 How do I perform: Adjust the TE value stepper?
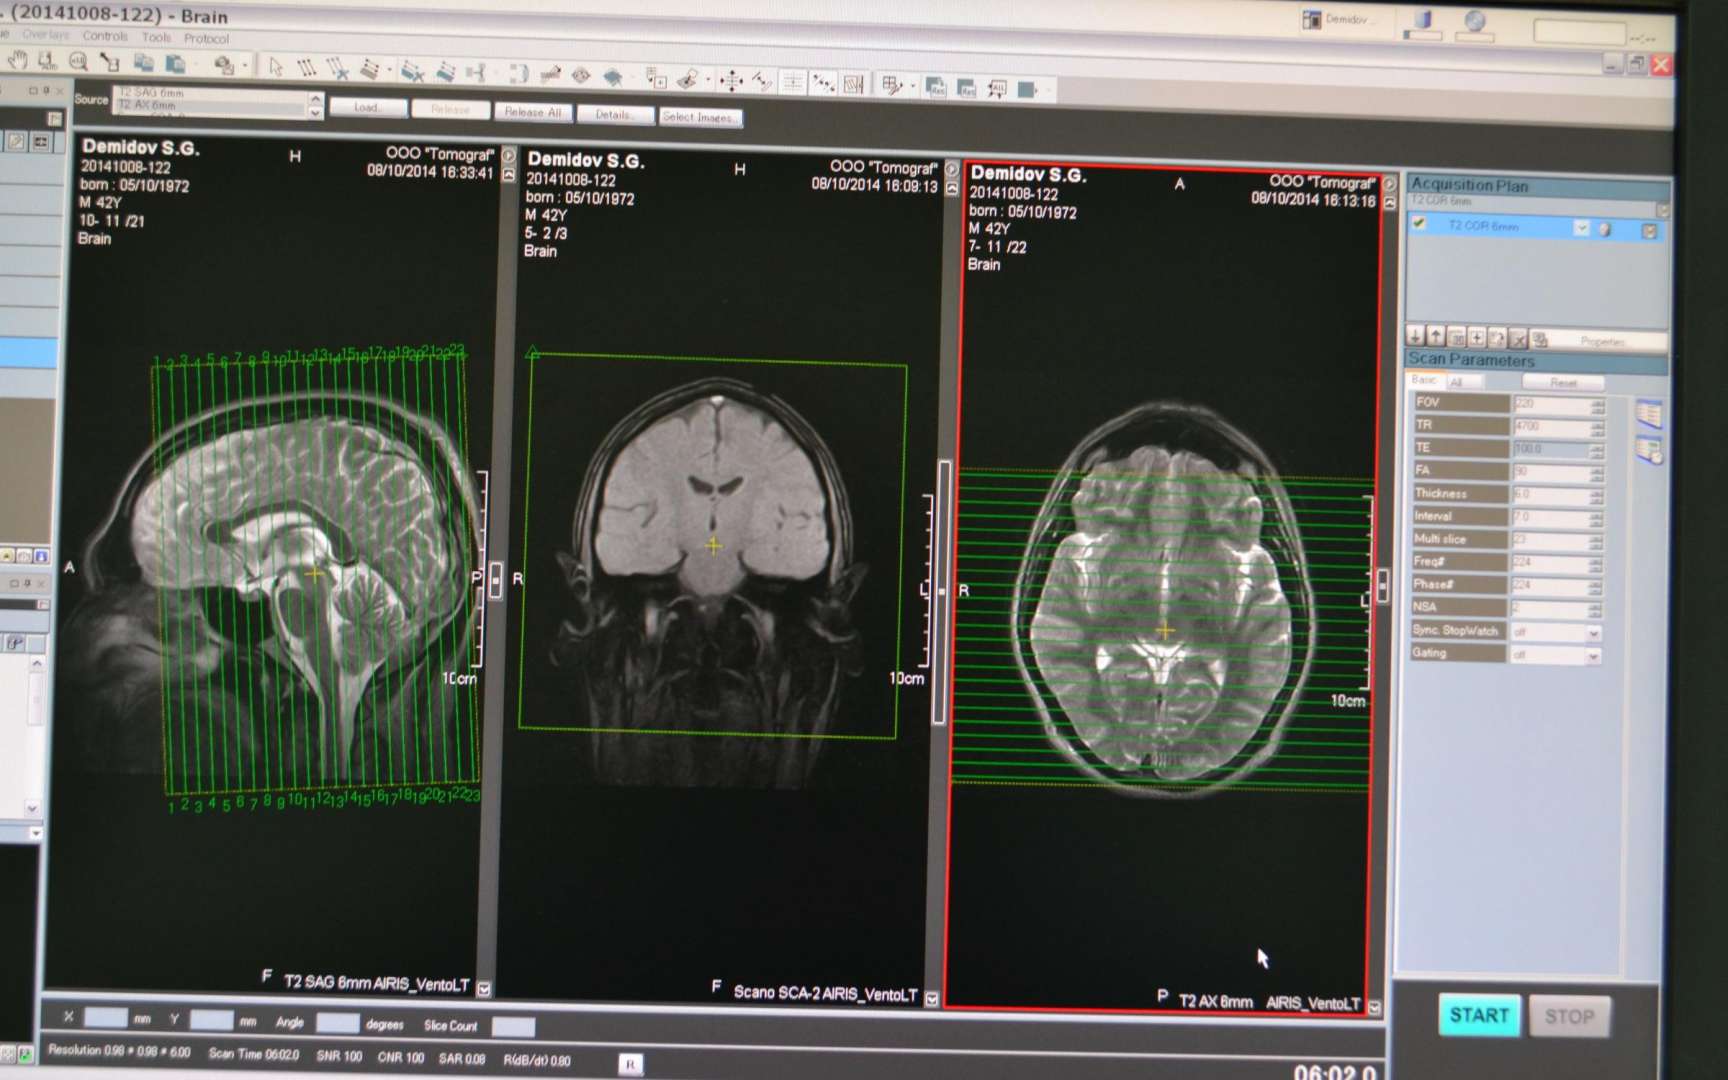point(1596,450)
